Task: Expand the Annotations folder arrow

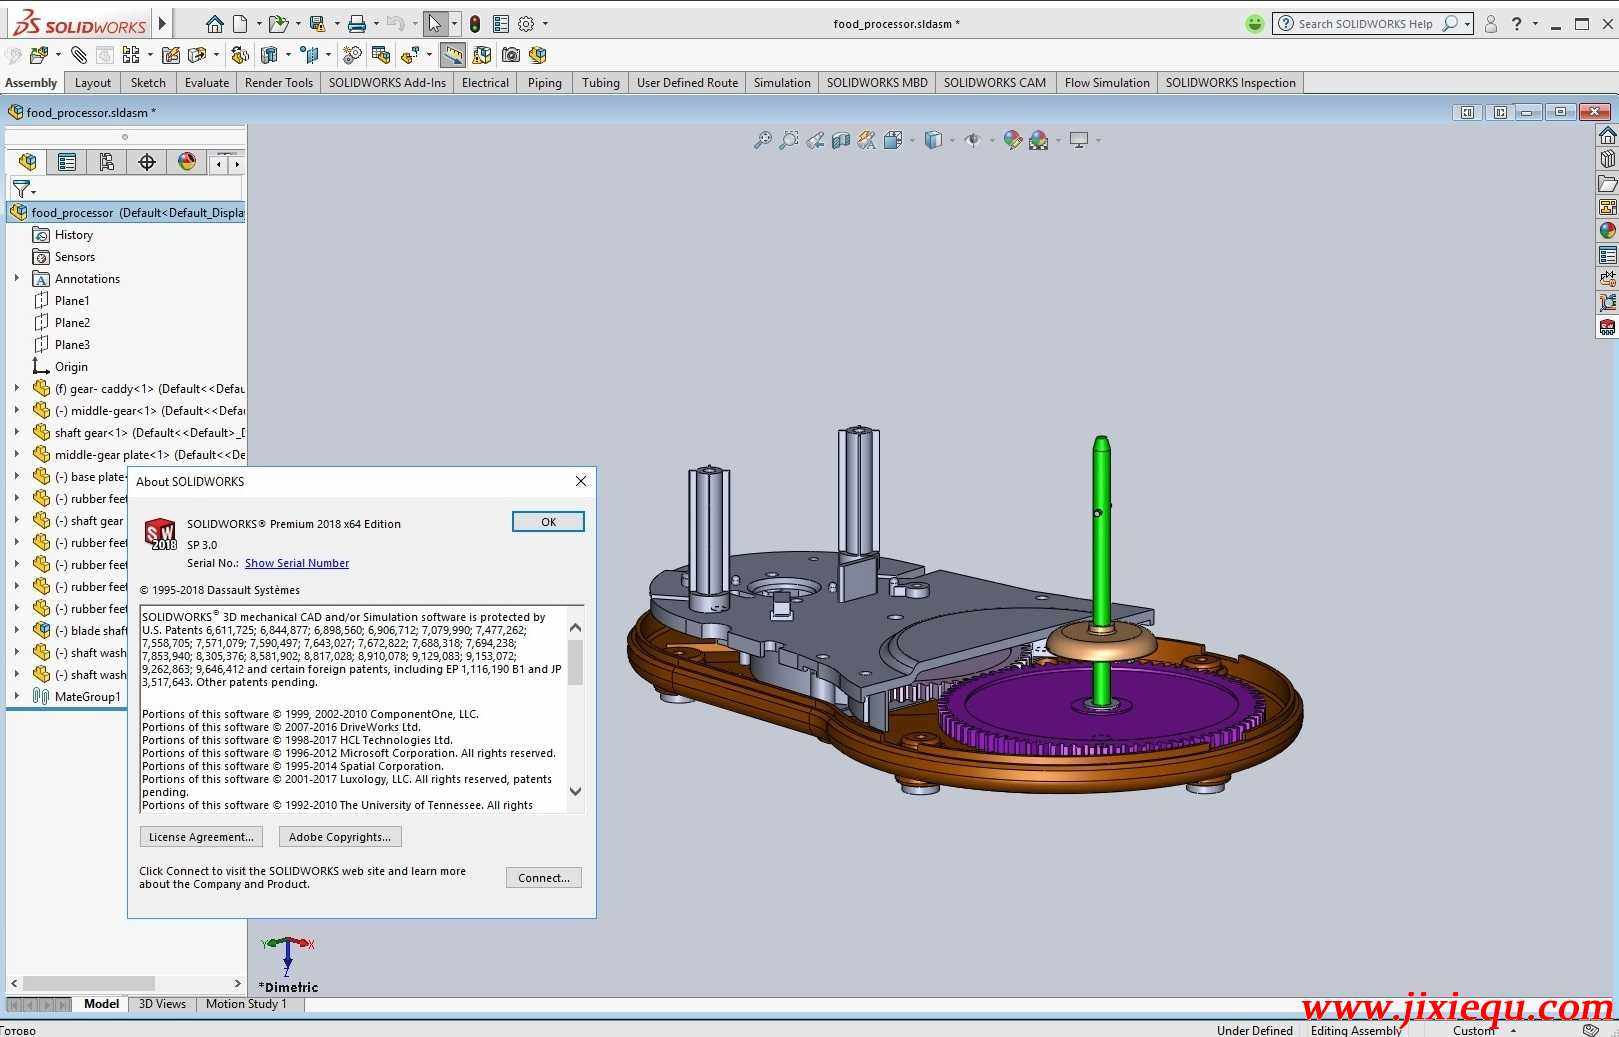Action: (x=16, y=279)
